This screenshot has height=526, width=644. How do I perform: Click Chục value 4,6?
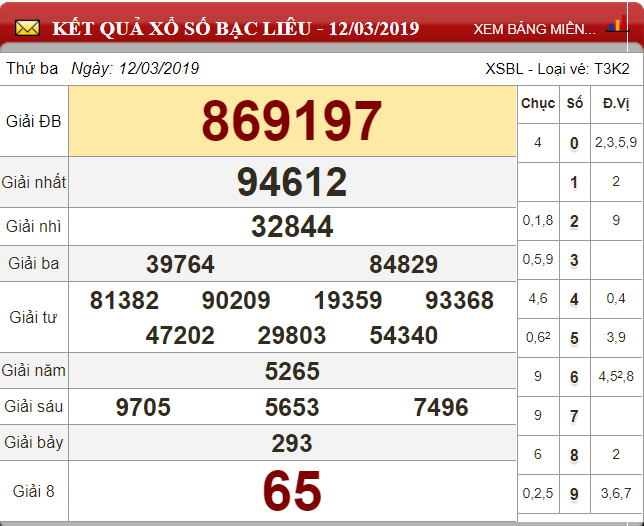pos(538,299)
